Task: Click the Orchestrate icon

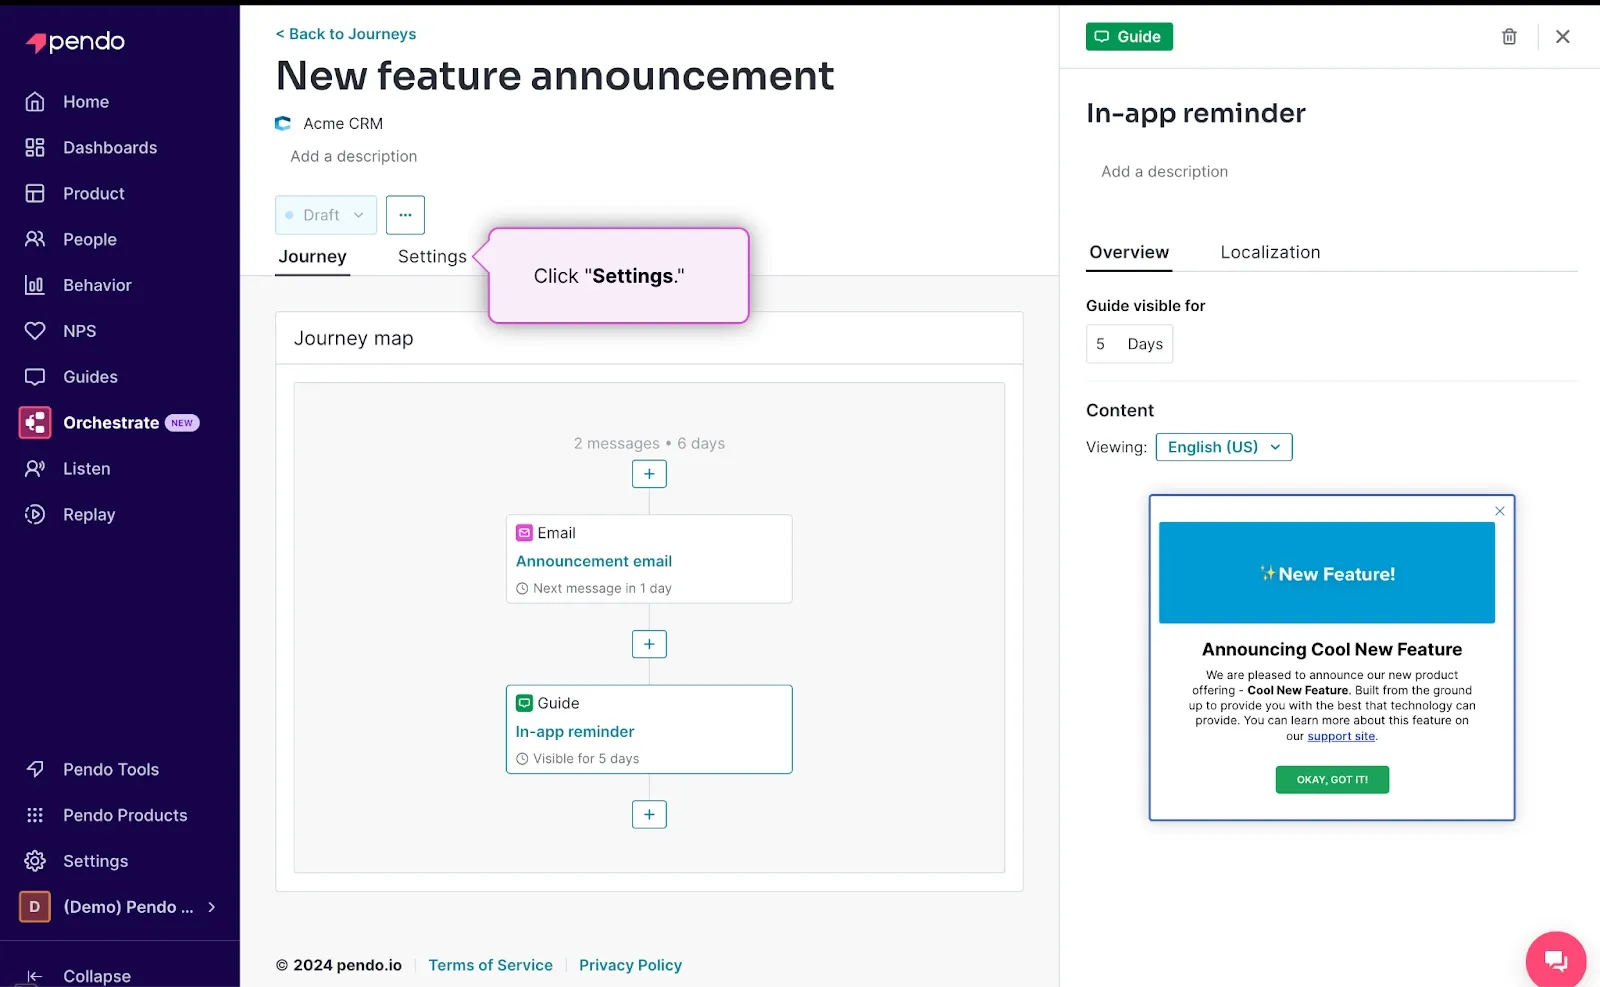Action: (x=35, y=423)
